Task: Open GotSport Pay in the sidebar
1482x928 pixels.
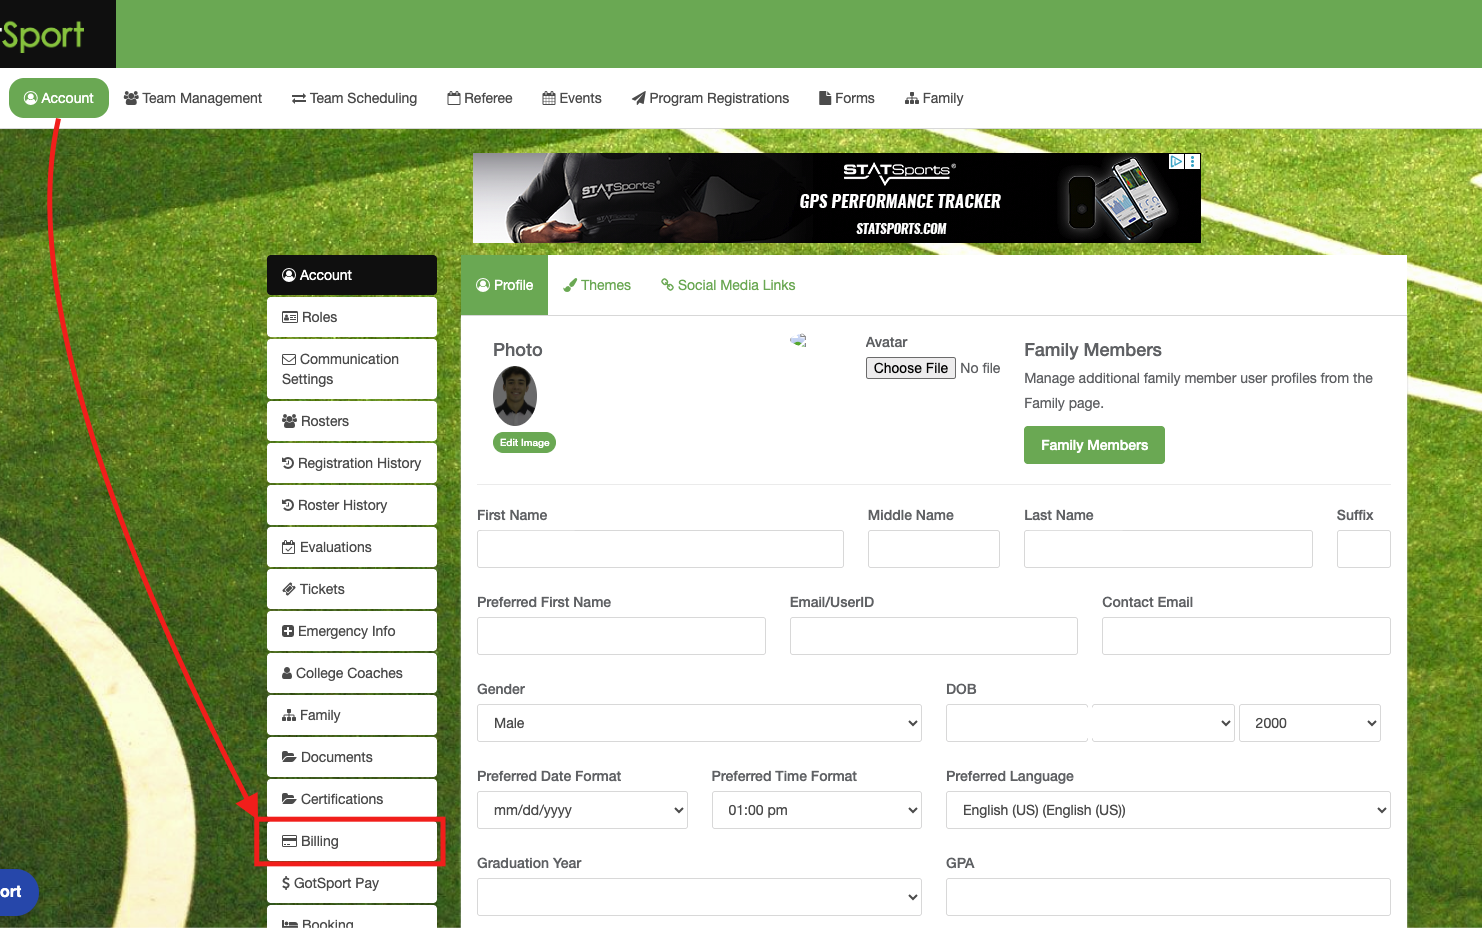Action: coord(352,883)
